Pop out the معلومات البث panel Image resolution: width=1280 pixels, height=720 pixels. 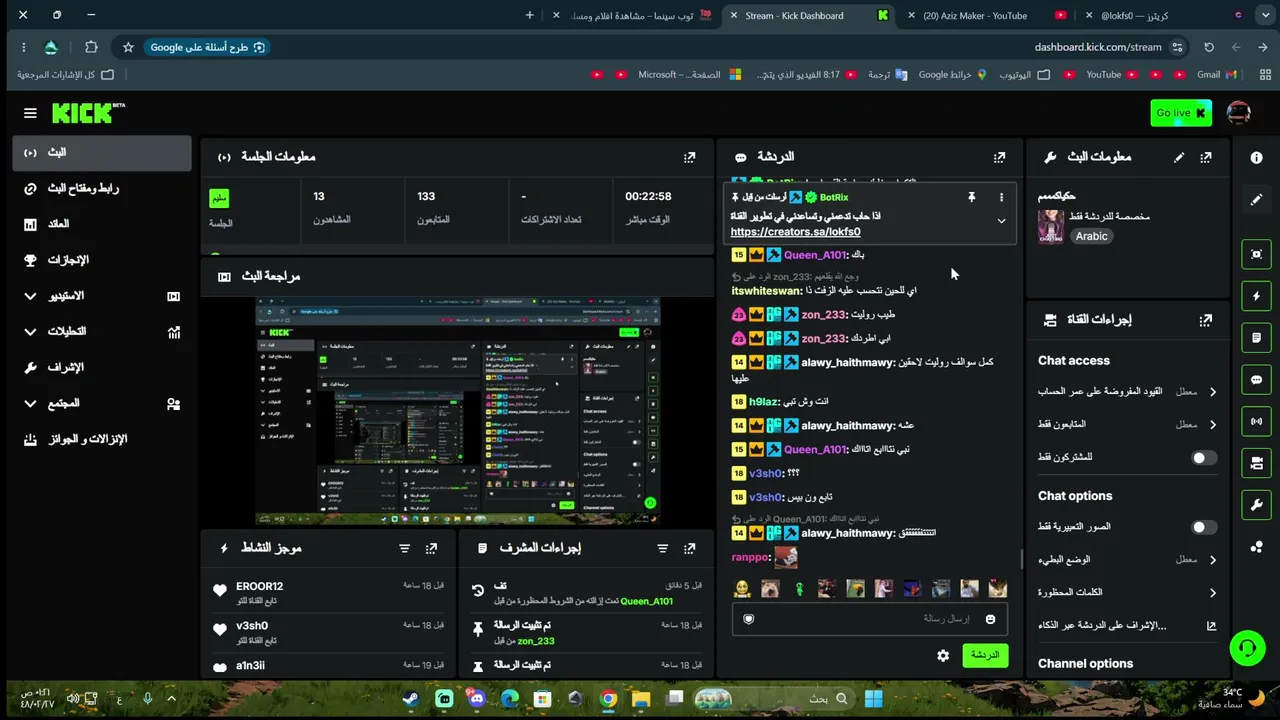[1205, 157]
